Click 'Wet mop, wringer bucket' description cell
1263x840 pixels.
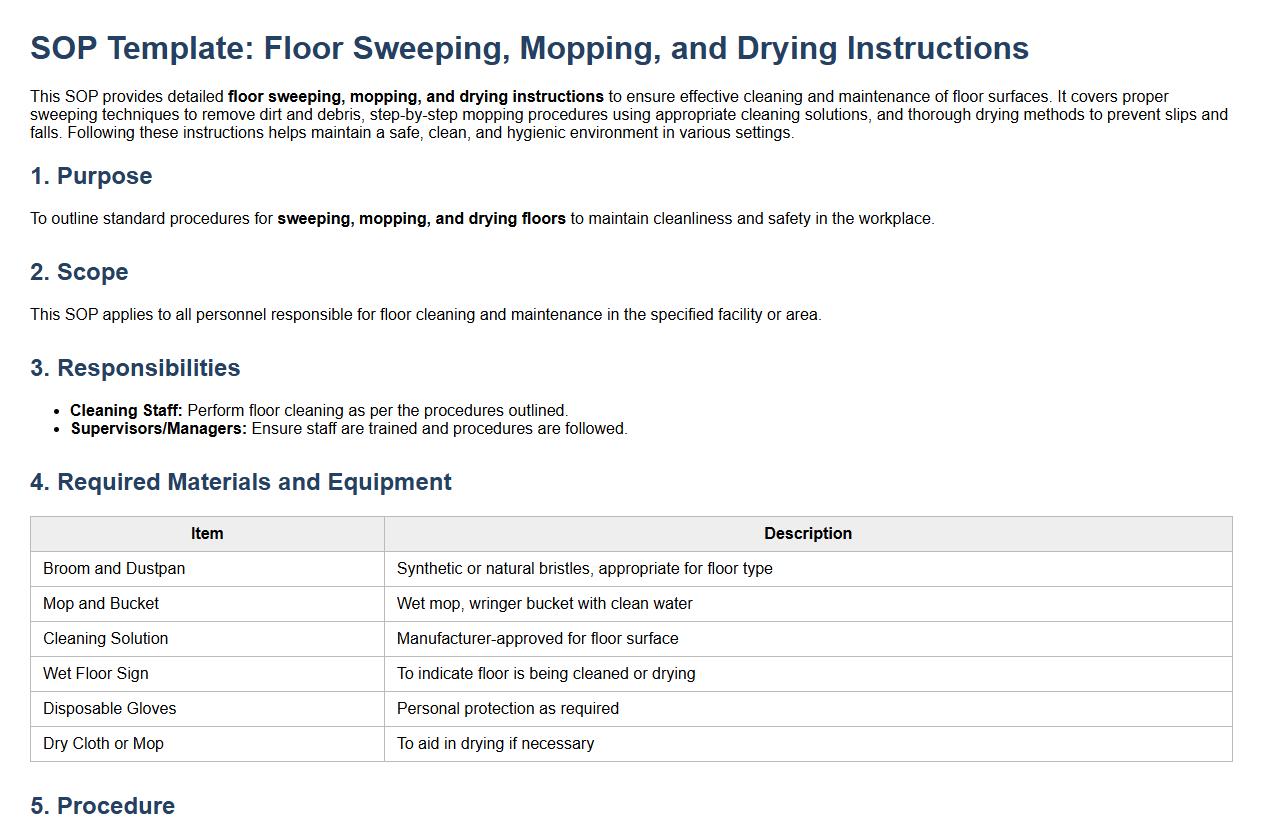click(x=544, y=604)
